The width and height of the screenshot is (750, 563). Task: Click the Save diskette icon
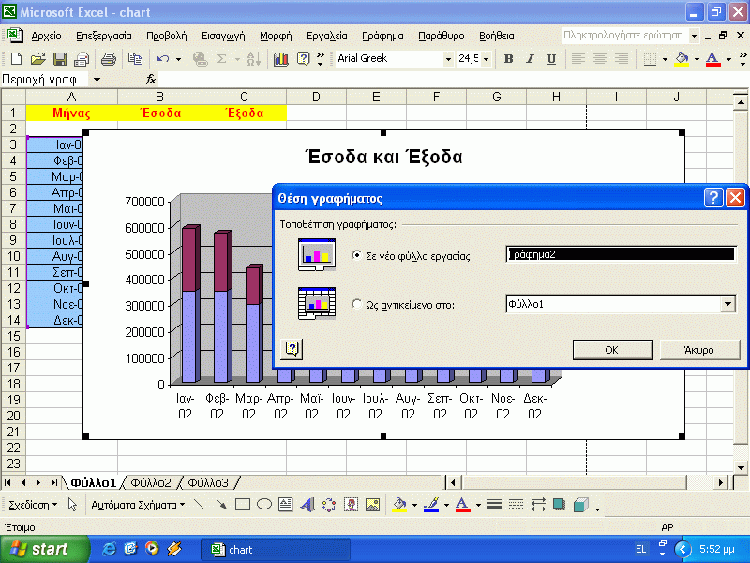coord(60,59)
